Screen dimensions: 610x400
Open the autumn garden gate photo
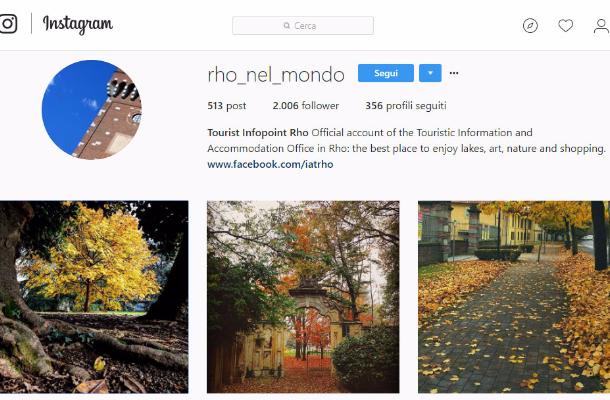(x=303, y=297)
